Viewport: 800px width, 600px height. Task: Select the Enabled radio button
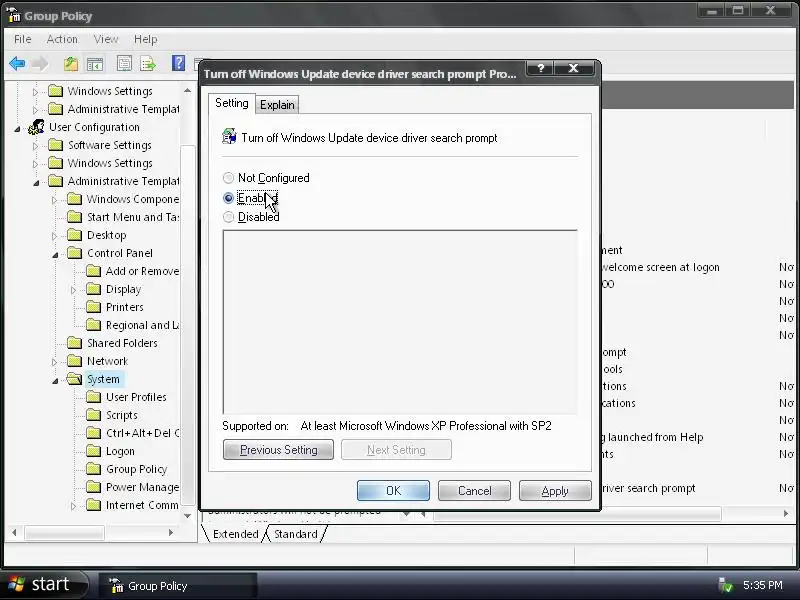(x=228, y=197)
